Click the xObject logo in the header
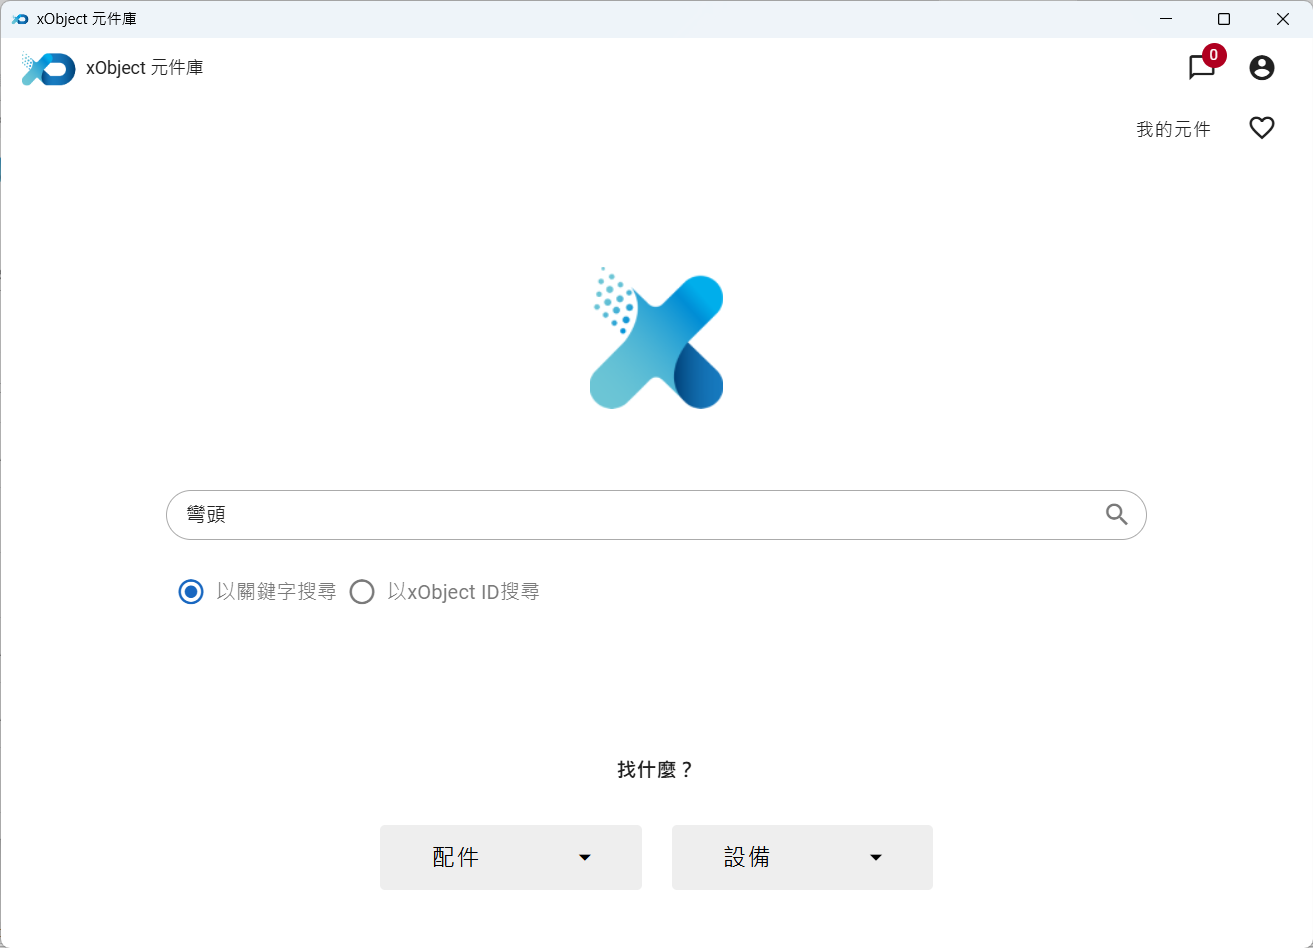 point(48,68)
